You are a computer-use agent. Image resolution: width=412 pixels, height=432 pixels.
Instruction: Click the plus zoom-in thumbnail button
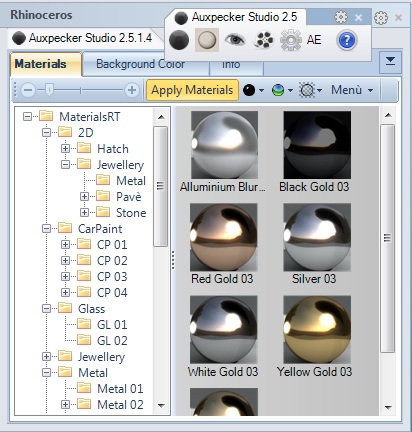point(132,90)
